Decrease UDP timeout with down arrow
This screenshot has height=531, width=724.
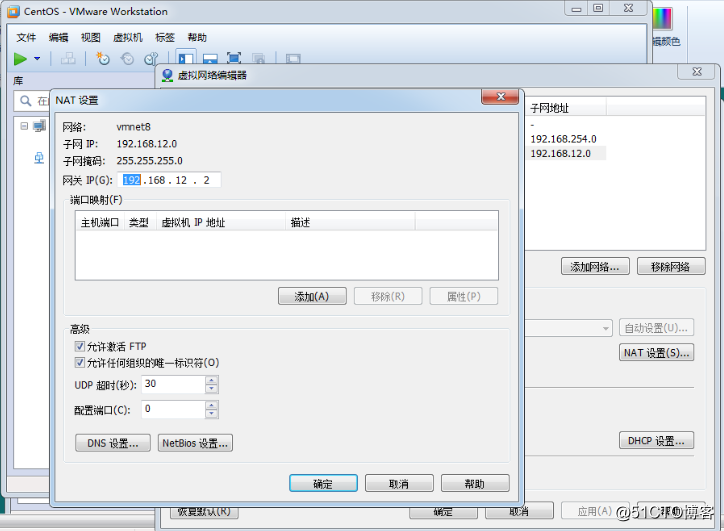211,388
